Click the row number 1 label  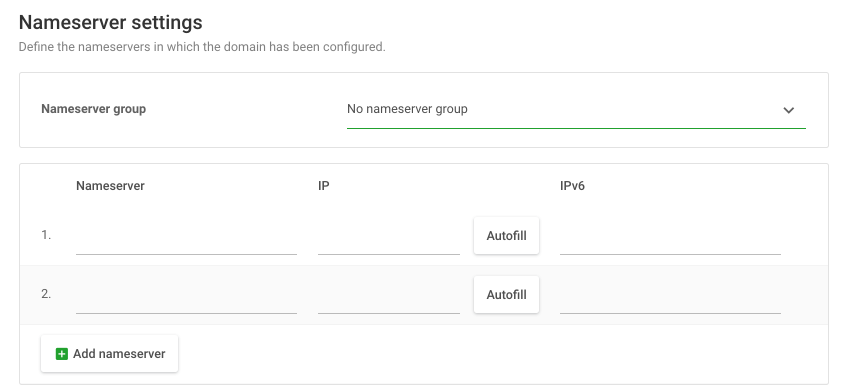[46, 235]
